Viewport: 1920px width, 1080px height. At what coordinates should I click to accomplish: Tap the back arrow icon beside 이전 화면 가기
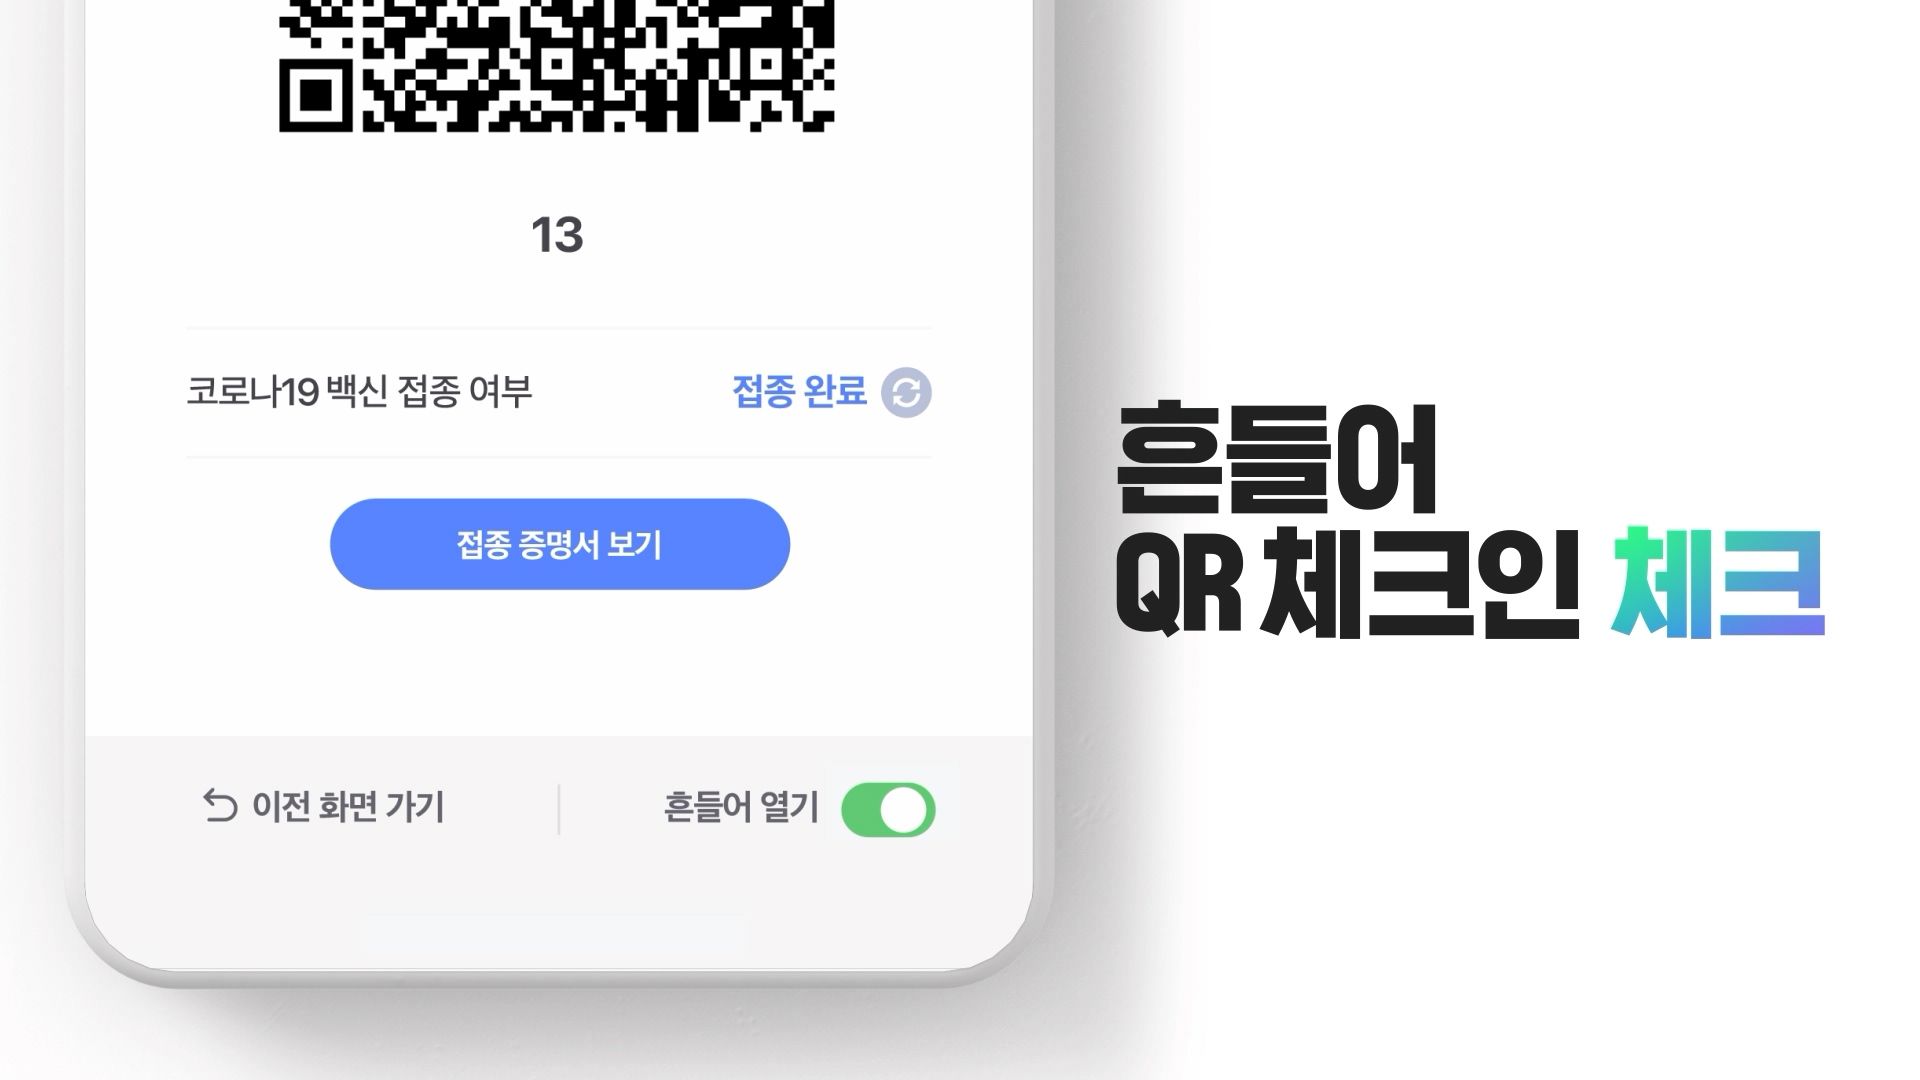pyautogui.click(x=220, y=806)
